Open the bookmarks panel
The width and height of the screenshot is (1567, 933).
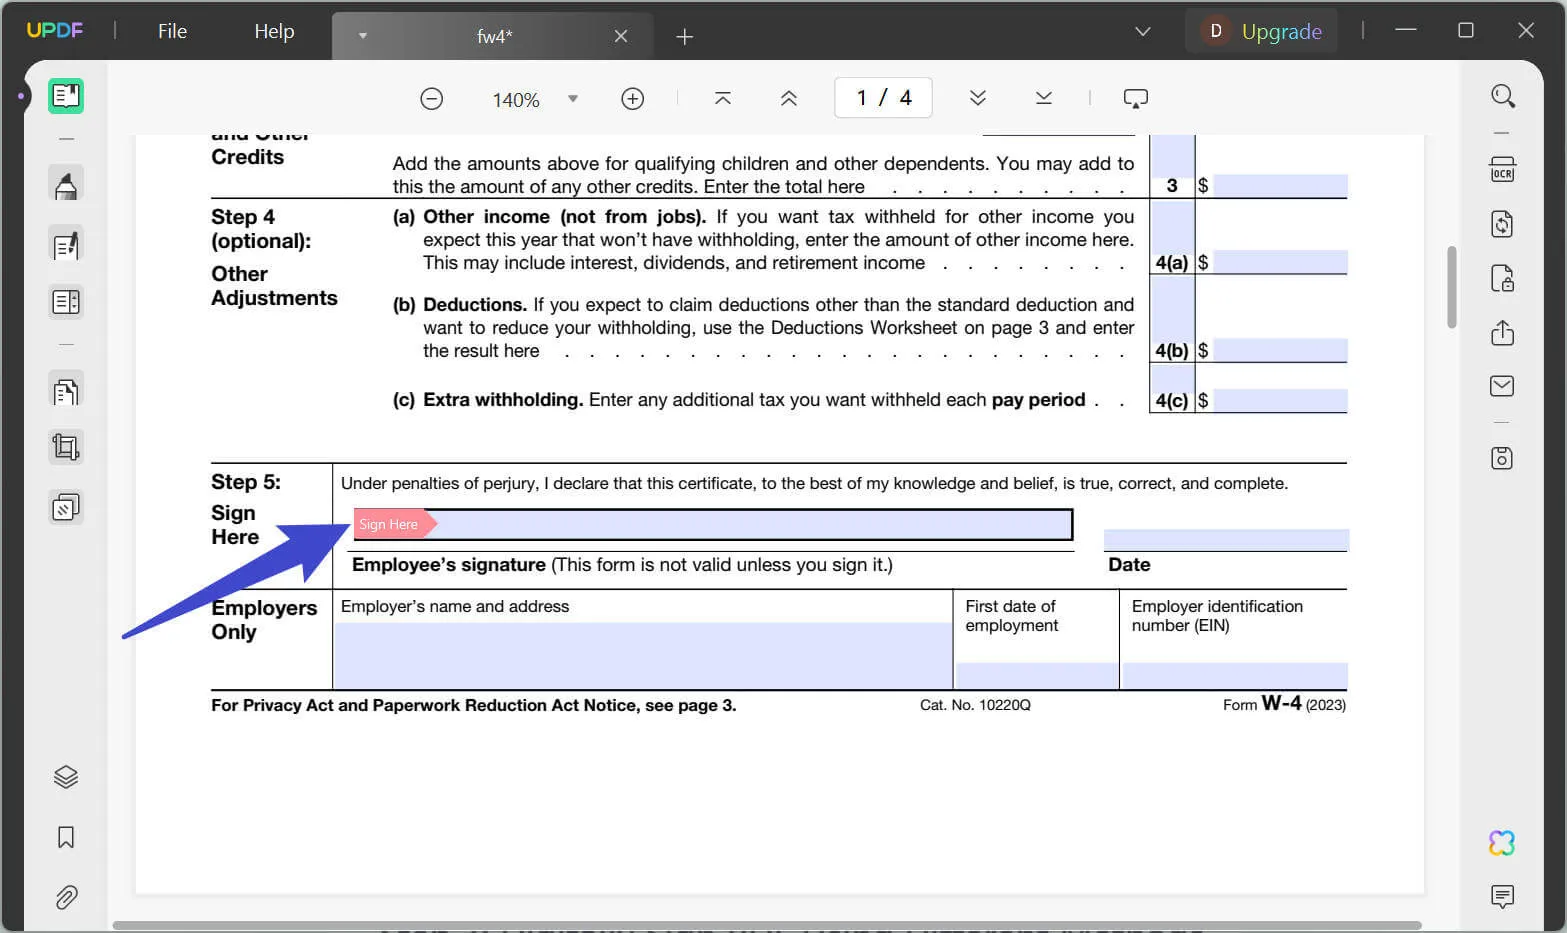pyautogui.click(x=66, y=837)
